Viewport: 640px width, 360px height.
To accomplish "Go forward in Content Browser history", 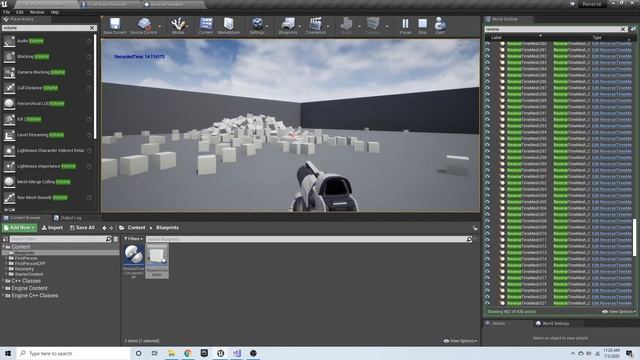I will [111, 228].
